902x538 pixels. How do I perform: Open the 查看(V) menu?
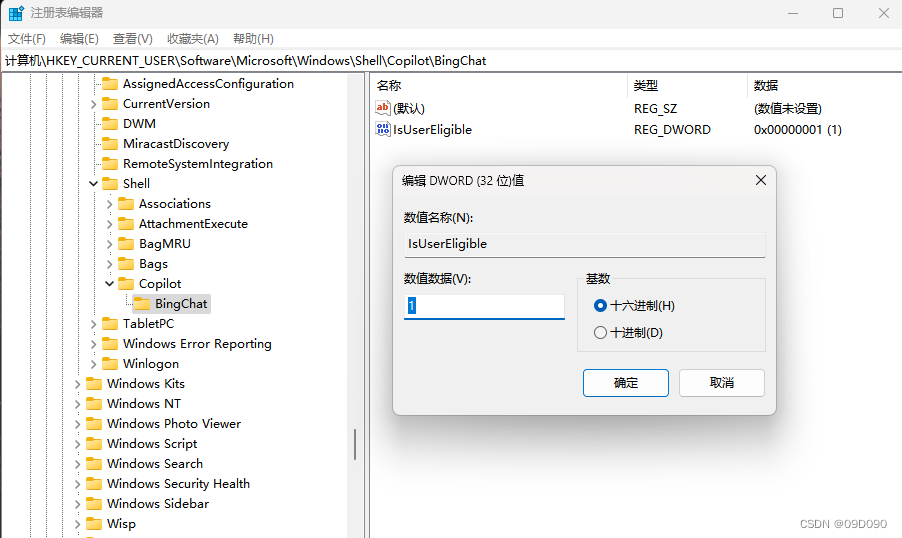tap(132, 39)
